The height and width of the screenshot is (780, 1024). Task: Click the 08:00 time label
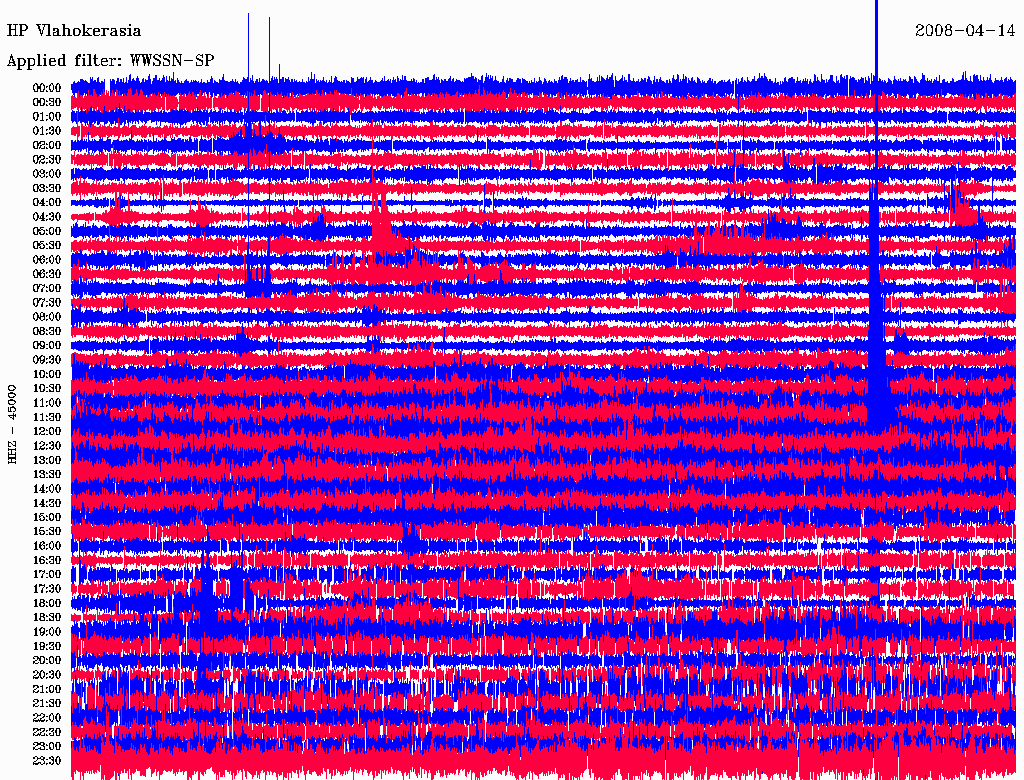(47, 317)
